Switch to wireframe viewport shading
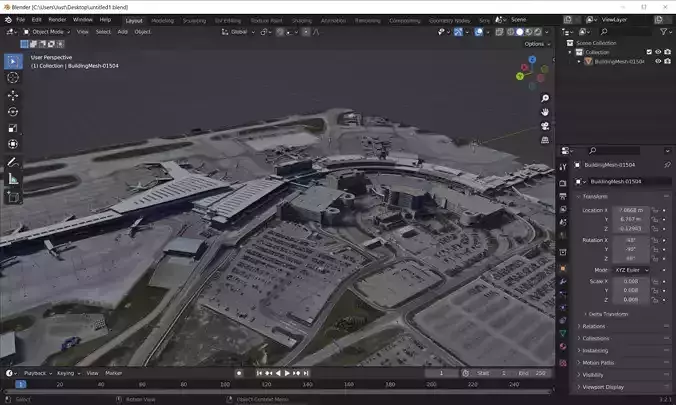 [x=510, y=32]
